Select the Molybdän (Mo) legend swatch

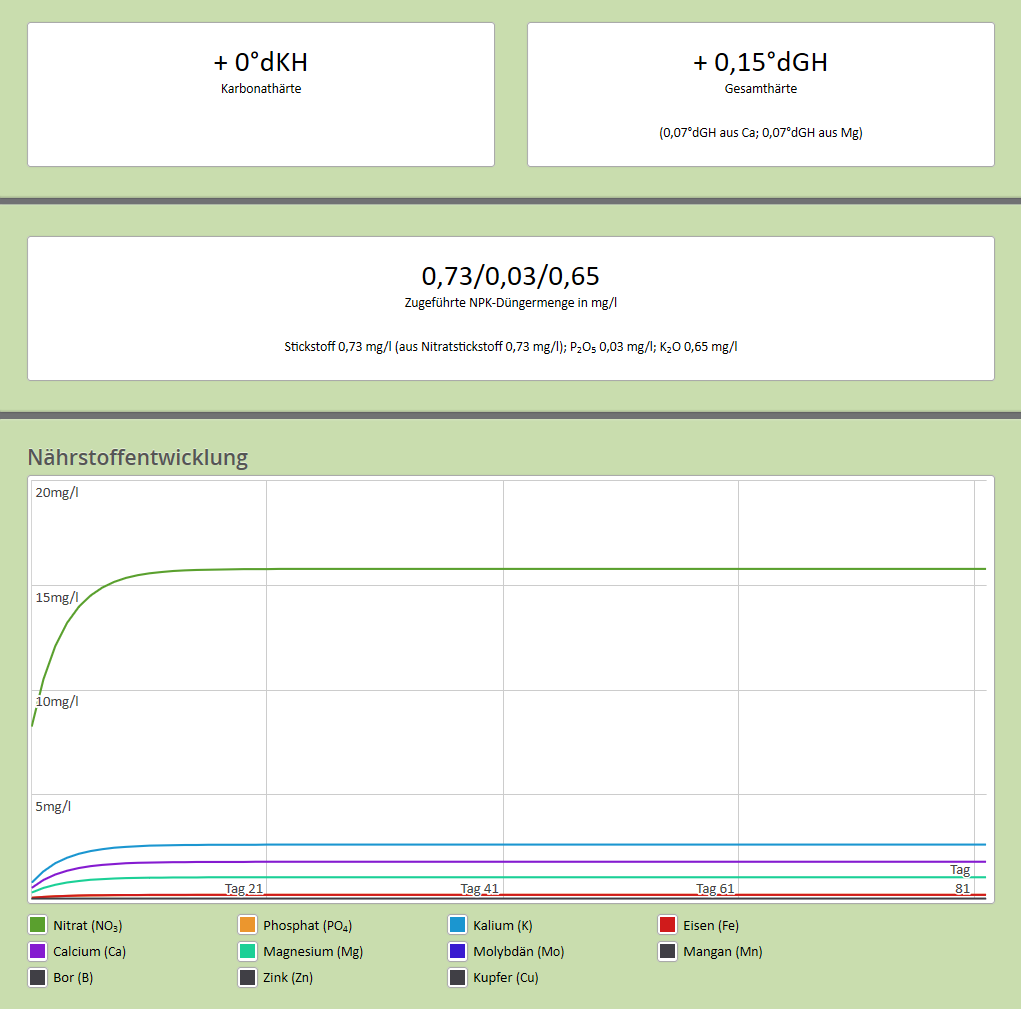[x=458, y=951]
